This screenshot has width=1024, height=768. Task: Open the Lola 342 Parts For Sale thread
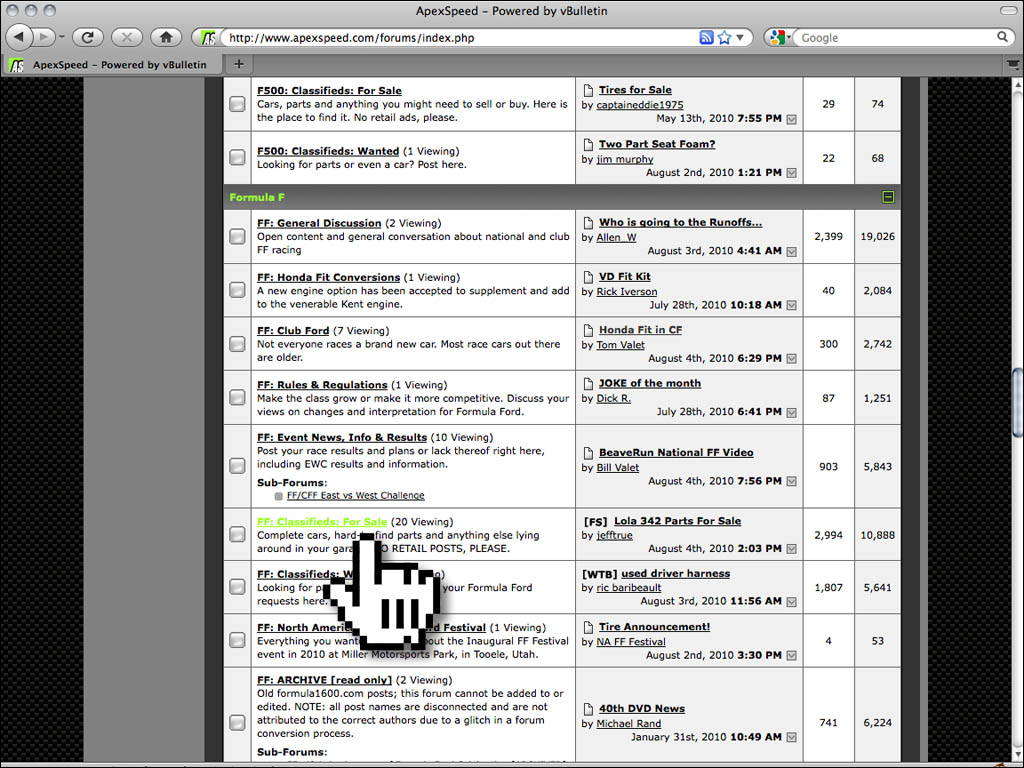(x=677, y=521)
